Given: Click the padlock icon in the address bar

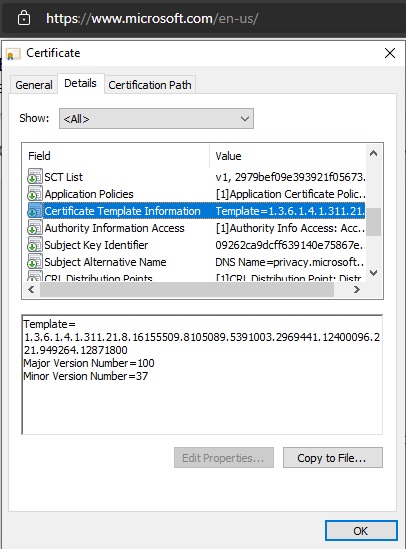Looking at the screenshot, I should pyautogui.click(x=24, y=18).
